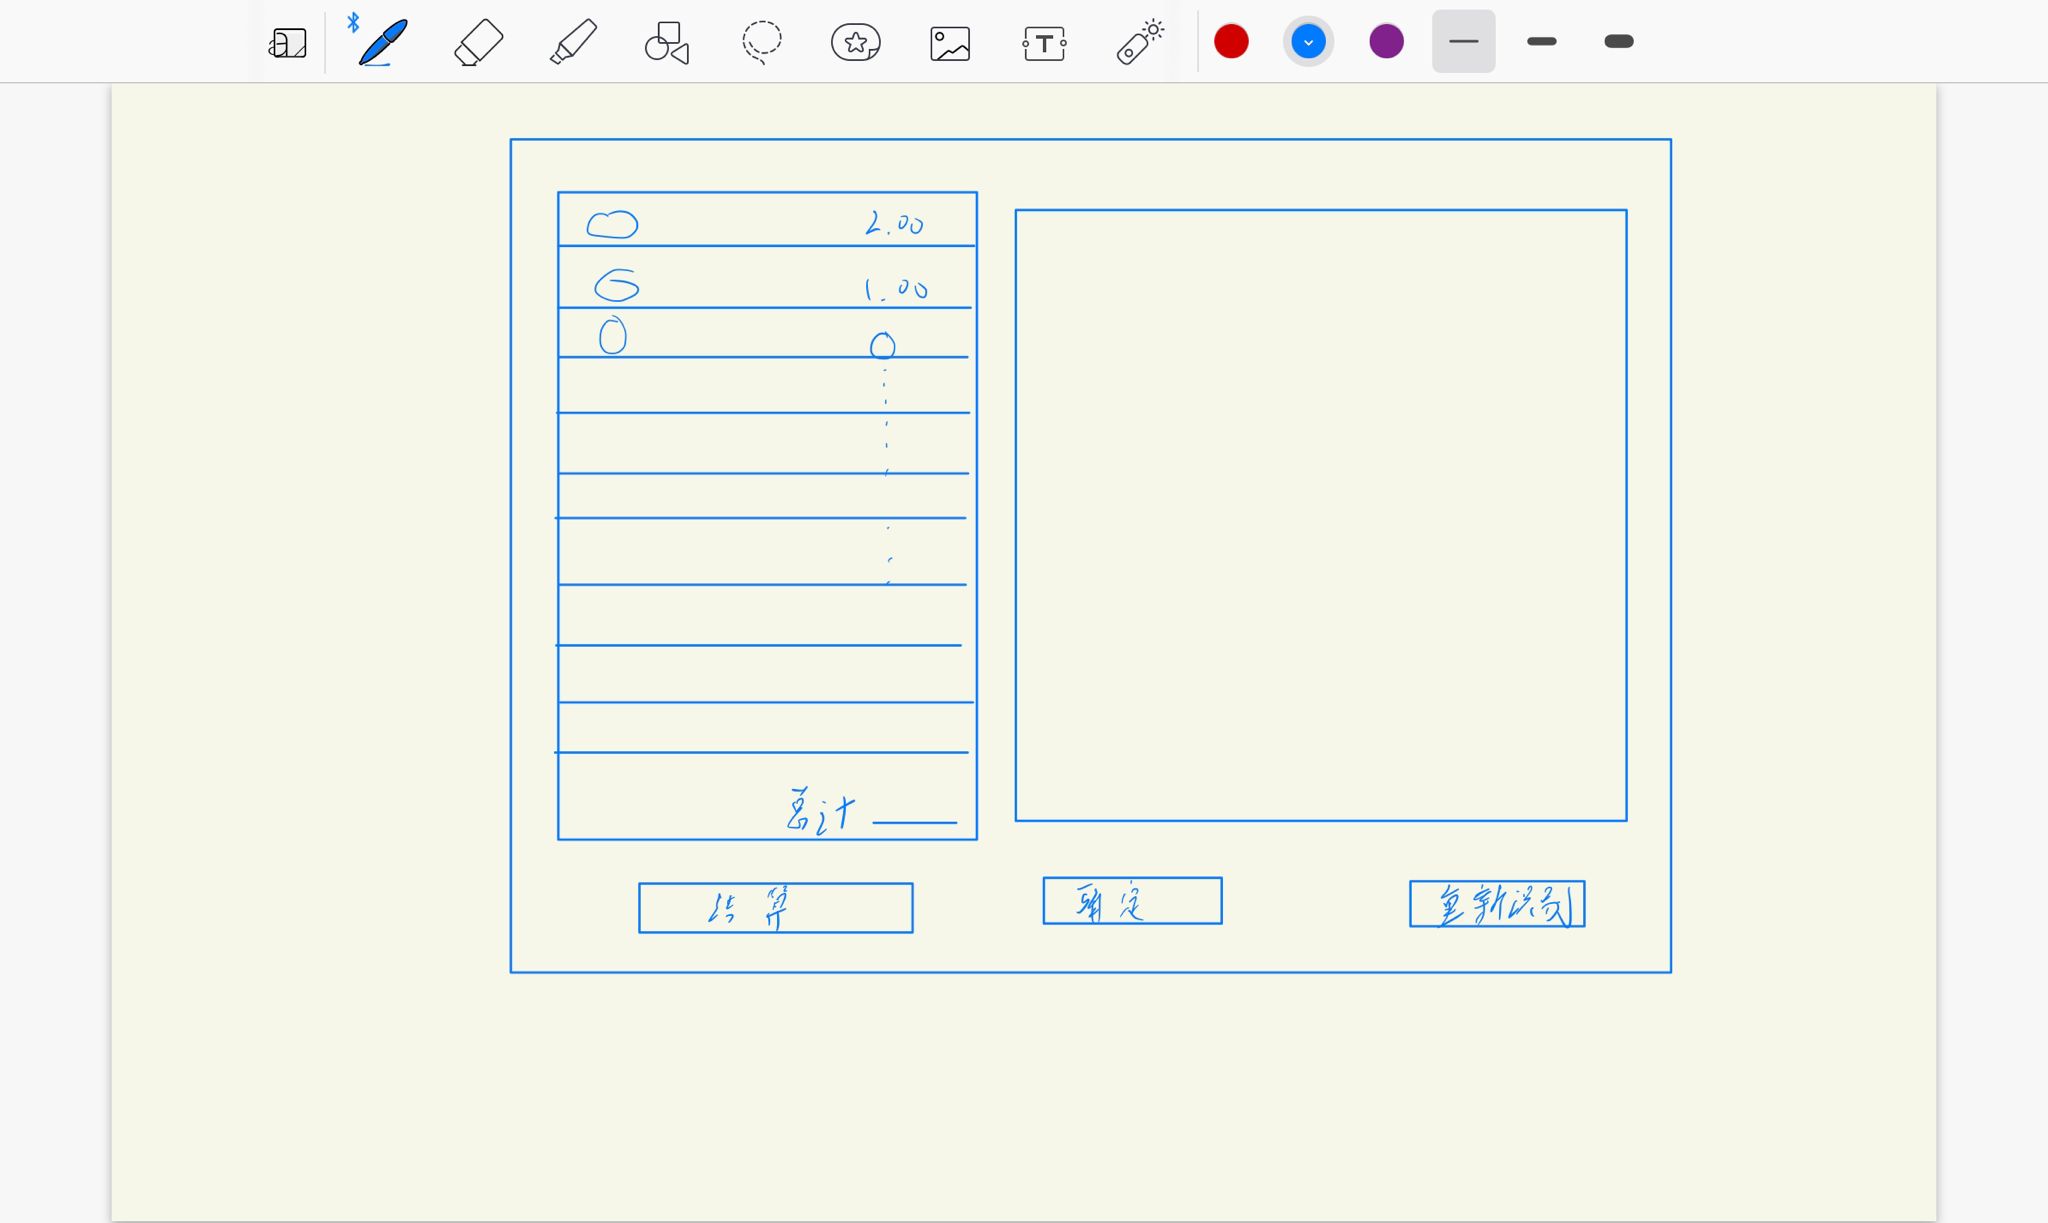
Task: Select the Text box tool
Action: (x=1044, y=41)
